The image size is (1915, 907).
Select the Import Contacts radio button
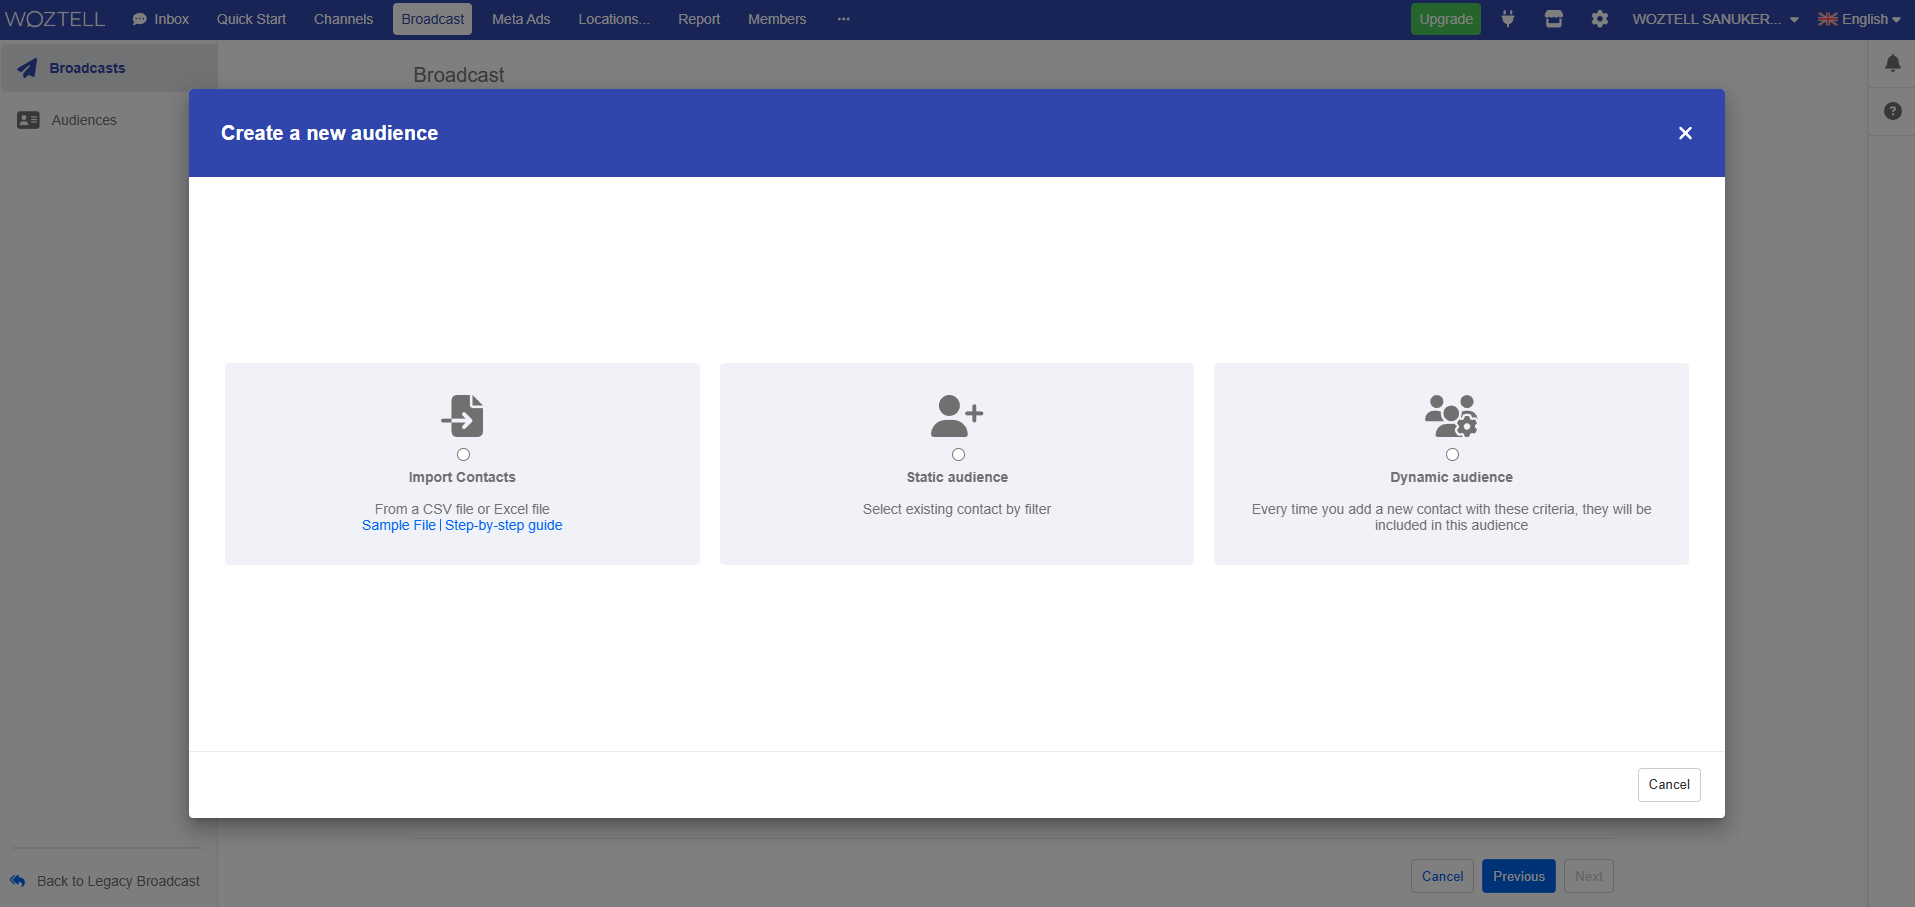point(463,455)
